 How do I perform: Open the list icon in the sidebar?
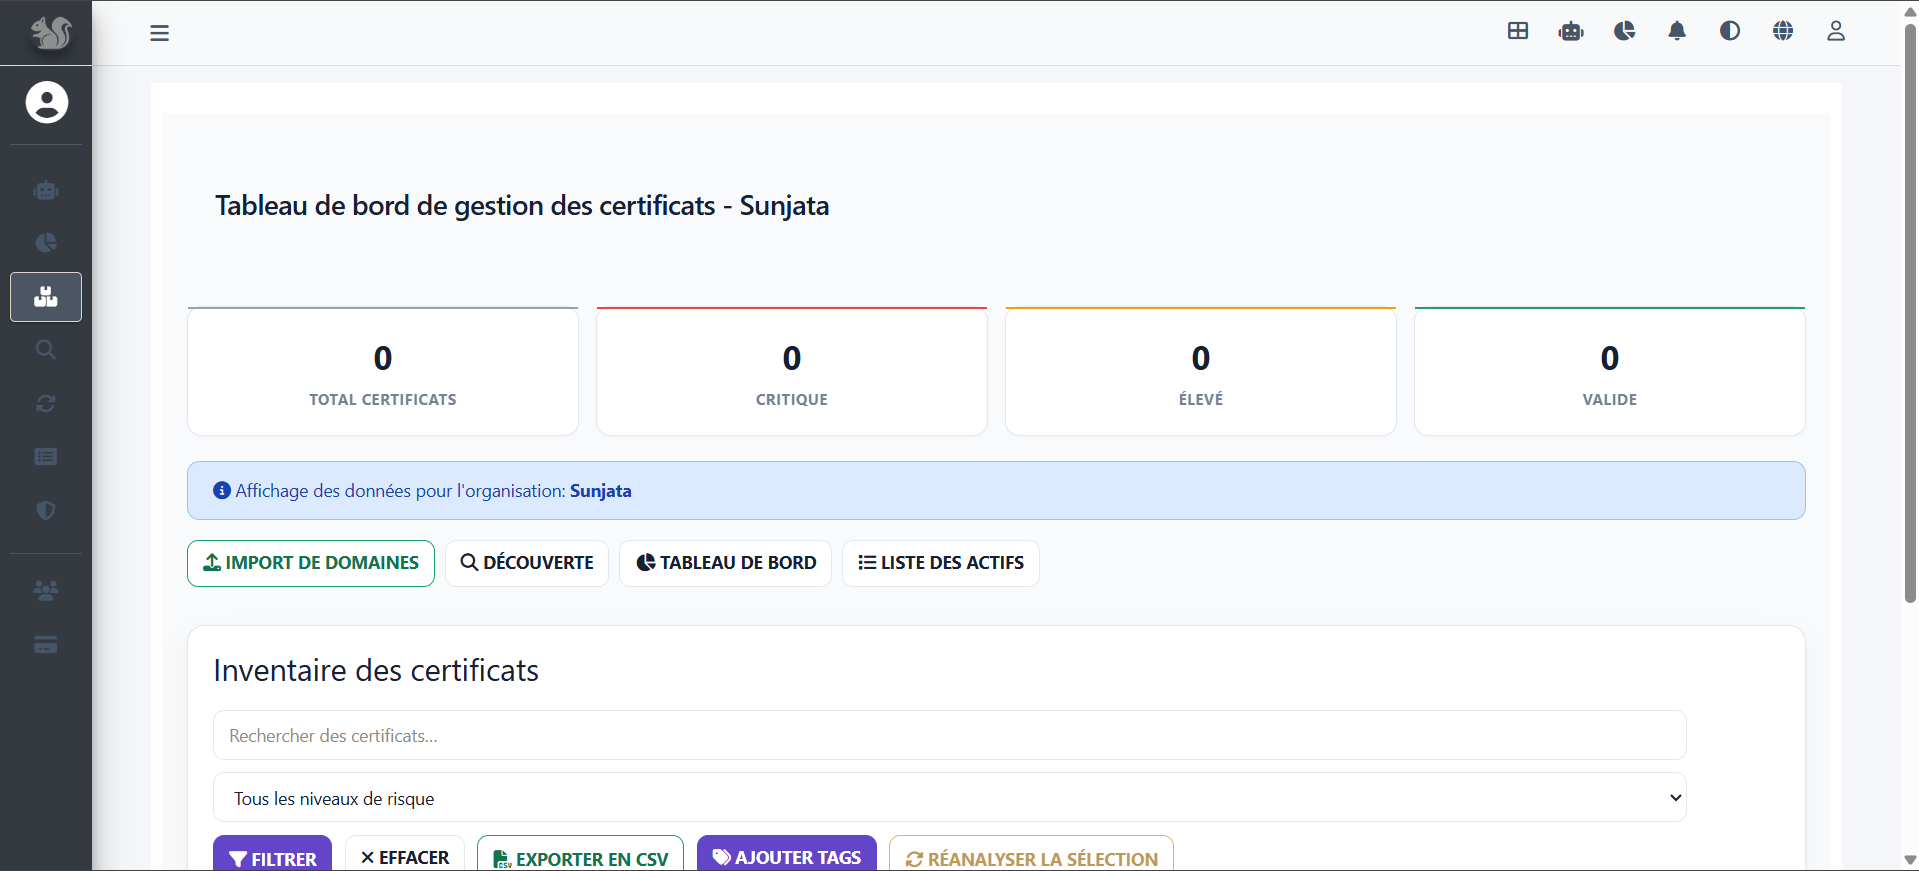[46, 457]
